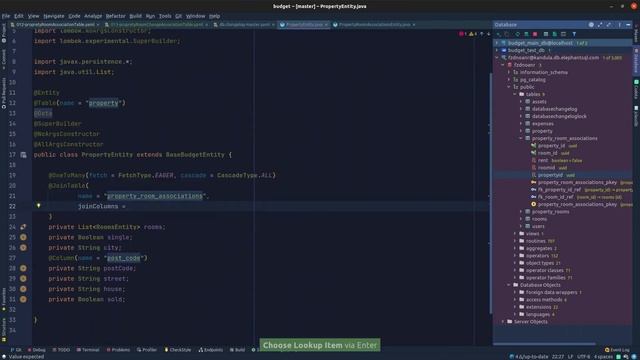
Task: Click the refresh icon in Database toolbar
Action: pos(517,34)
